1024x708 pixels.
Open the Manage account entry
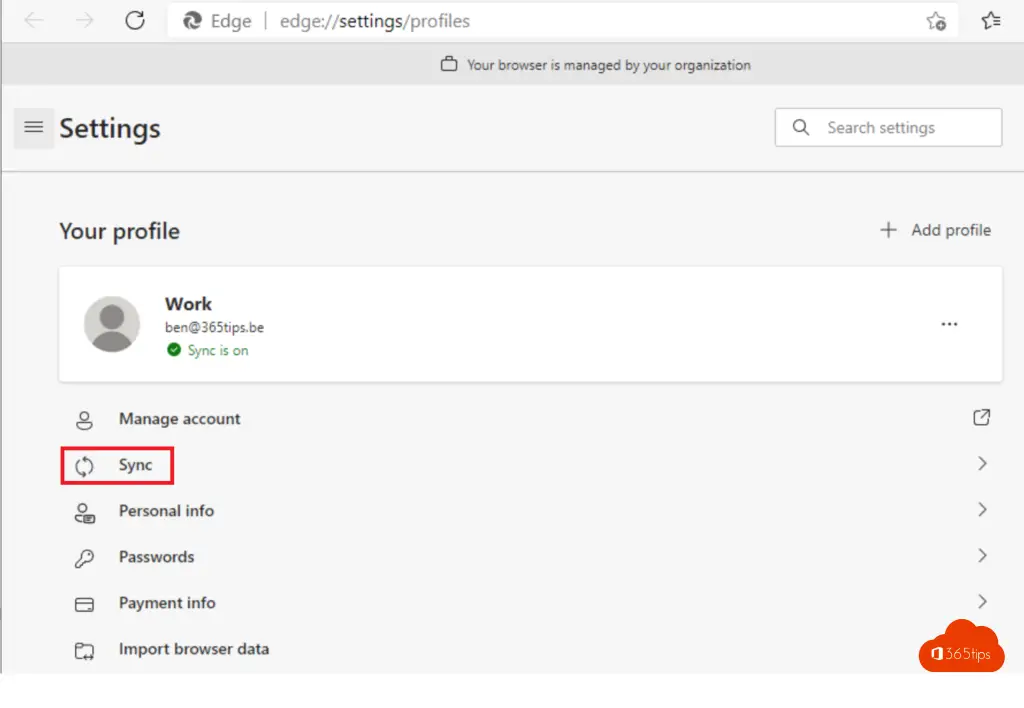[x=530, y=419]
